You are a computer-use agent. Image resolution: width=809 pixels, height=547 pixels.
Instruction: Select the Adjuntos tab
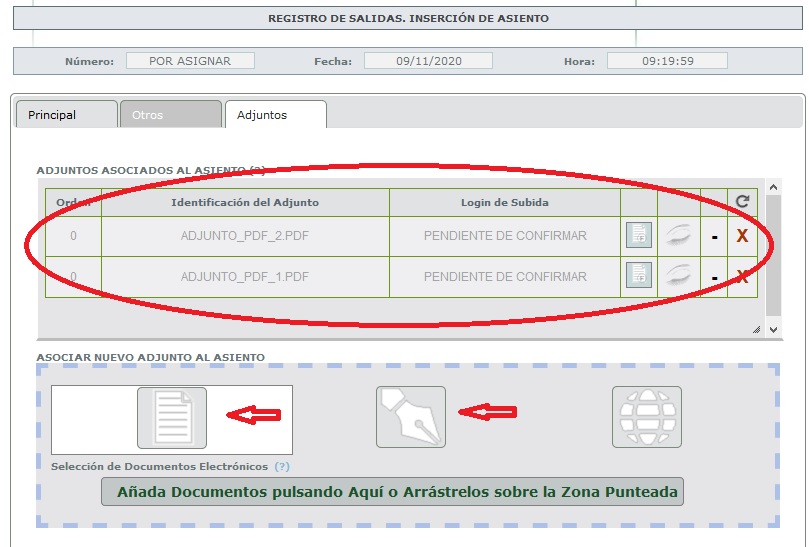[x=276, y=115]
